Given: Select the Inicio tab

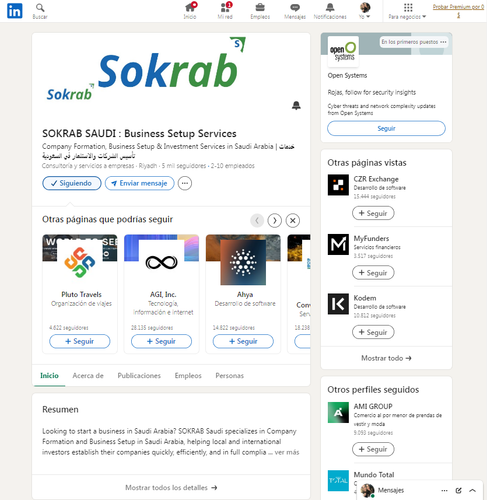Looking at the screenshot, I should point(49,376).
